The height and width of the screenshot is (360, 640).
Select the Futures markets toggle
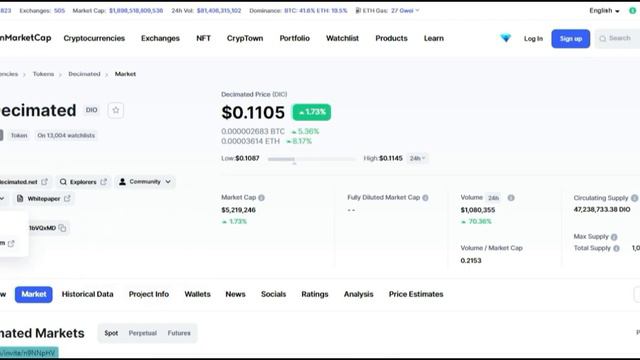point(179,333)
